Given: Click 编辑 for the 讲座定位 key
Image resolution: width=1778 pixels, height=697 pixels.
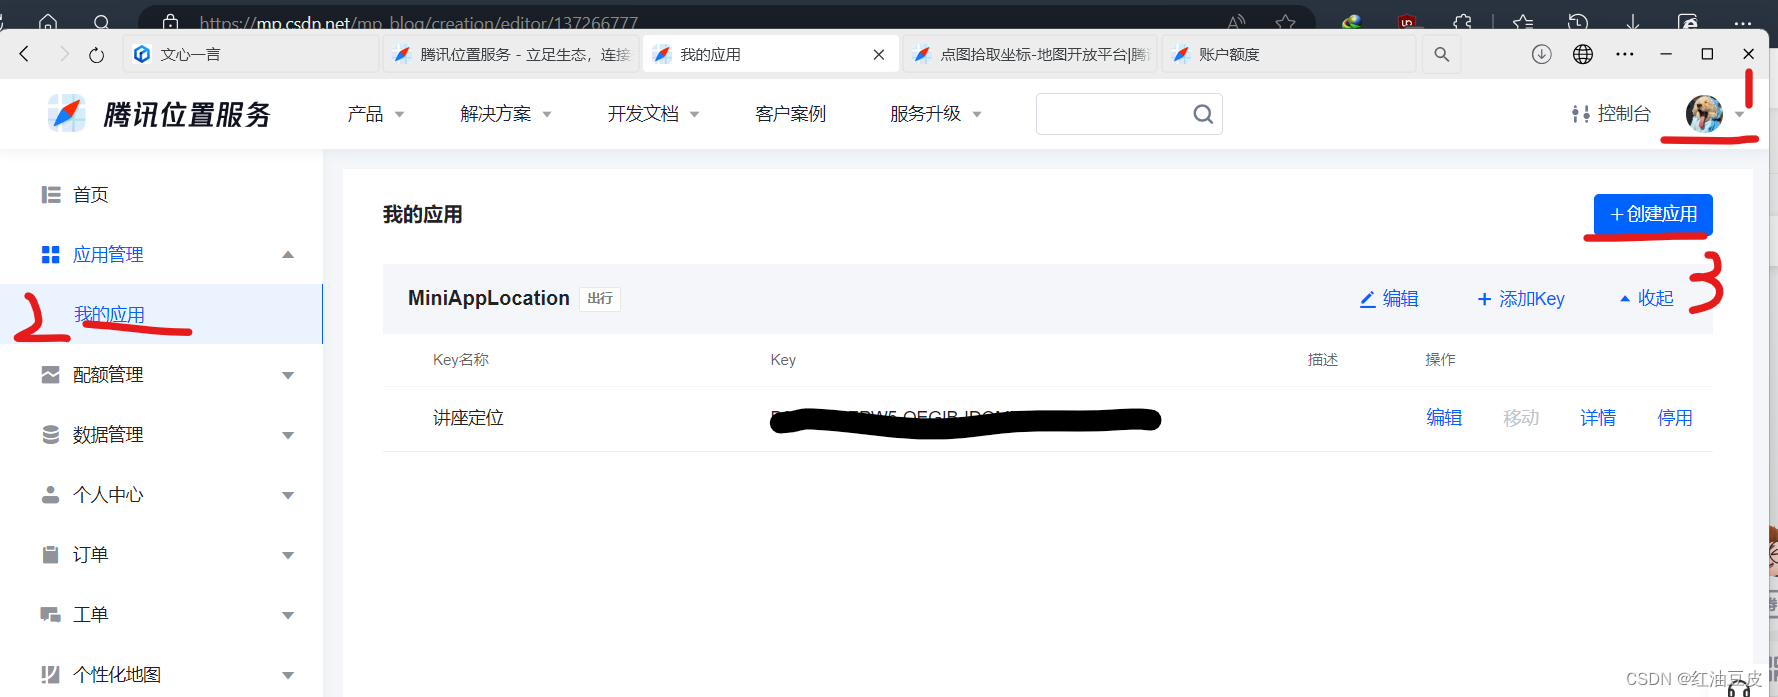Looking at the screenshot, I should click(1444, 418).
